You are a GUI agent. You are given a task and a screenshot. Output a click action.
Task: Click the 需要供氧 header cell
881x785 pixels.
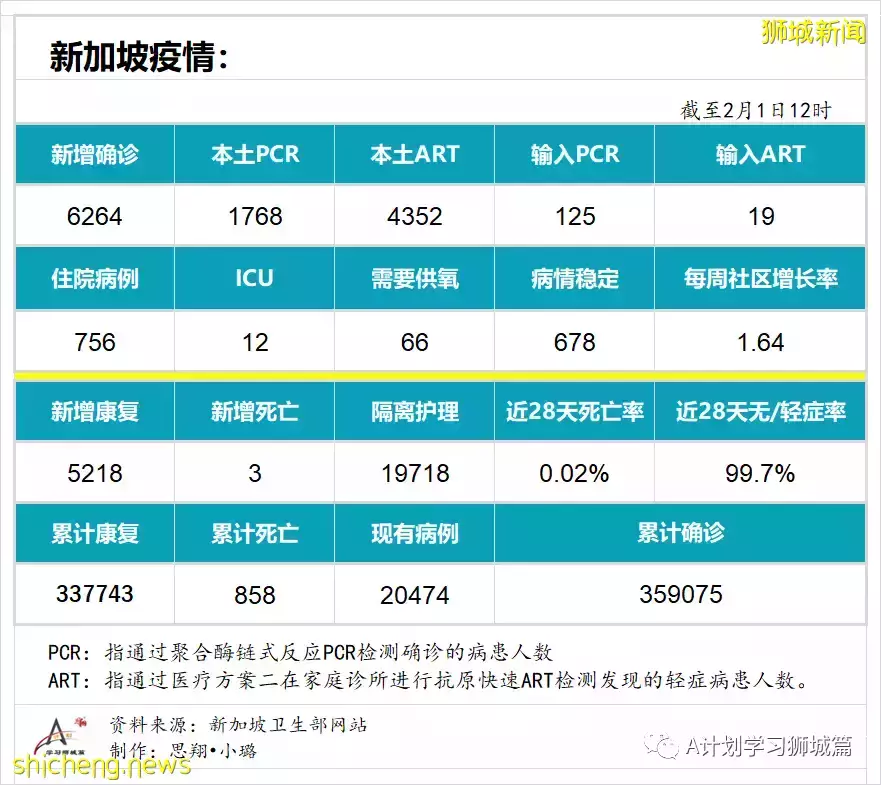pos(412,278)
